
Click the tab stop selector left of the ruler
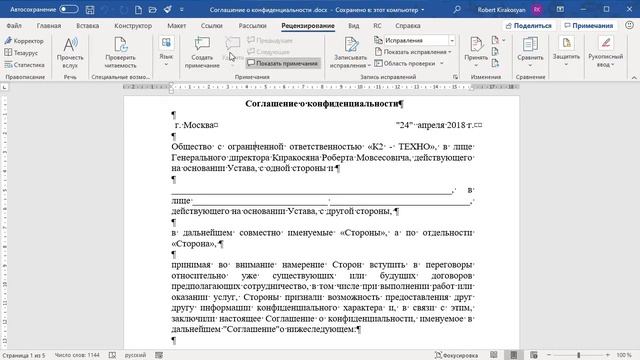4,87
